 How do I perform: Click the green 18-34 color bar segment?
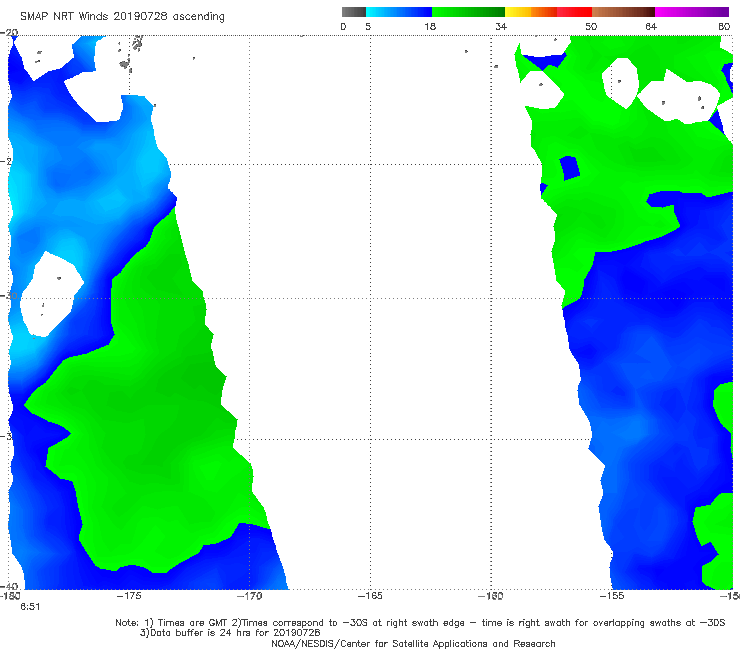tap(469, 12)
